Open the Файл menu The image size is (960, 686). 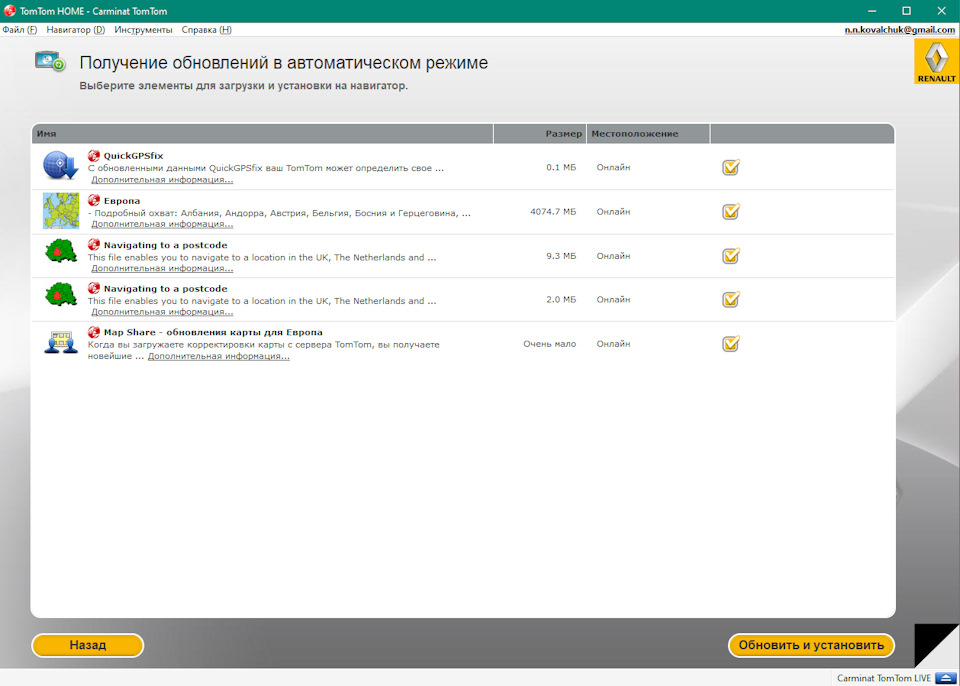pos(20,29)
